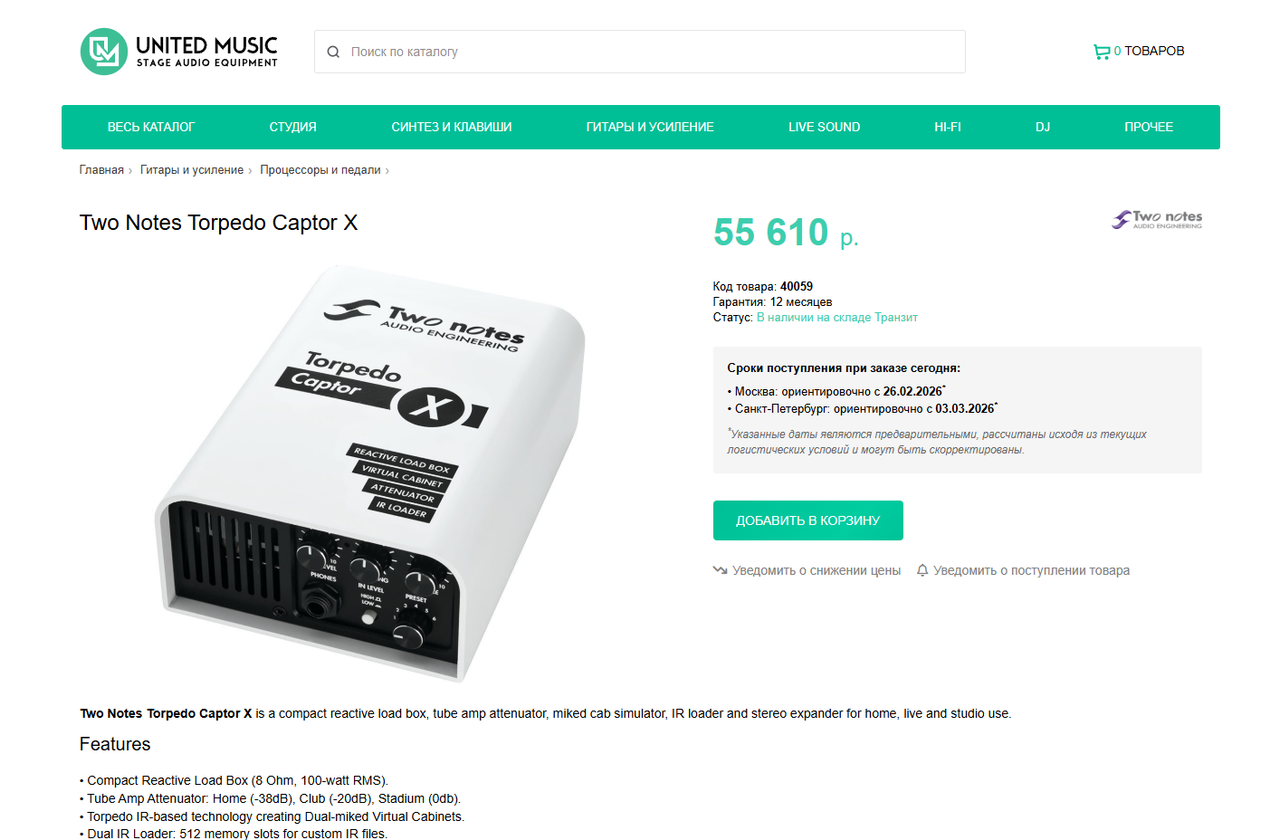Focus the catalog search field

[640, 52]
